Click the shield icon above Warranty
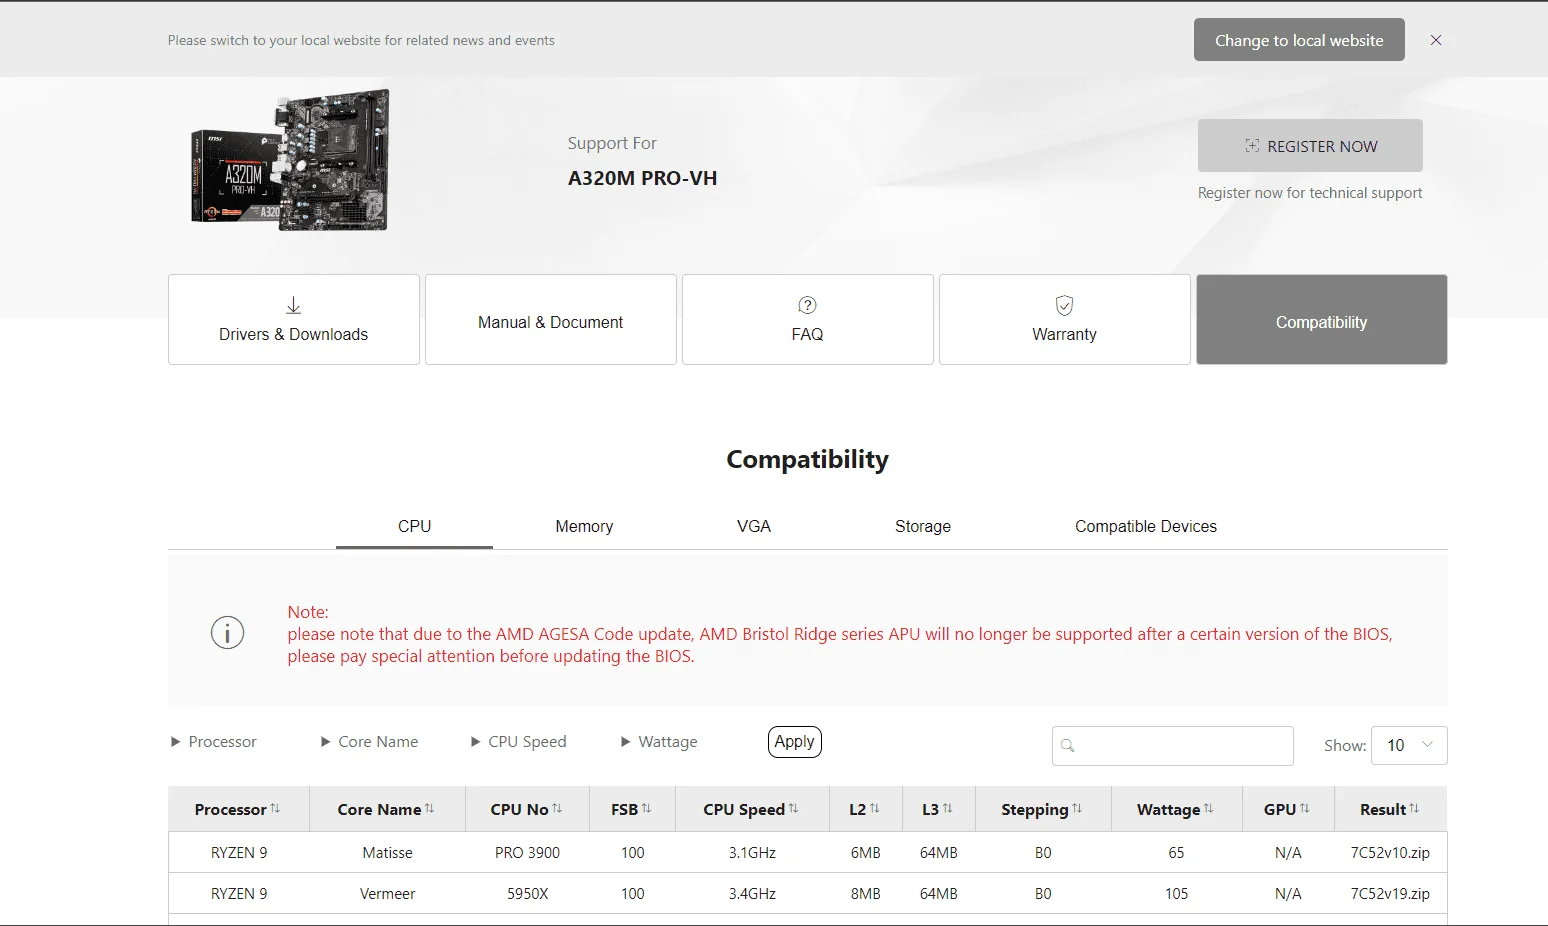 click(x=1065, y=305)
